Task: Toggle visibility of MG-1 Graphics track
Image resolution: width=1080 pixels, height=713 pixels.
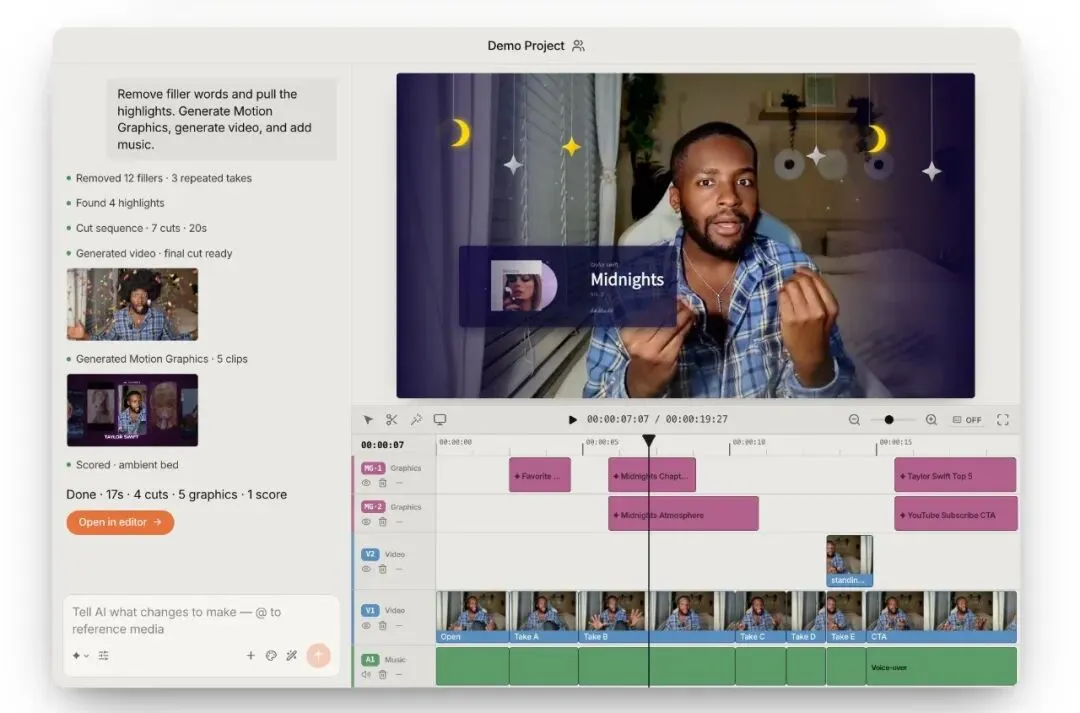Action: pyautogui.click(x=366, y=483)
